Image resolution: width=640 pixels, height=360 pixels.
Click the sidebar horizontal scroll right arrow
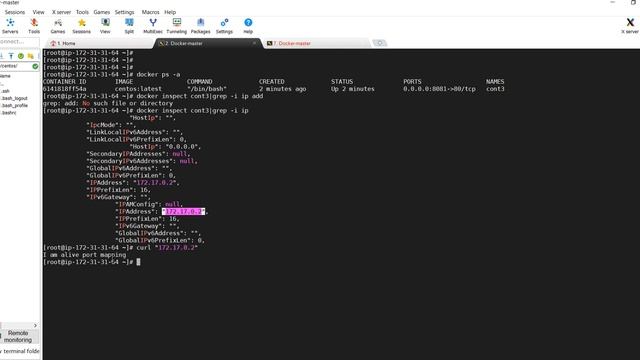pos(36,325)
